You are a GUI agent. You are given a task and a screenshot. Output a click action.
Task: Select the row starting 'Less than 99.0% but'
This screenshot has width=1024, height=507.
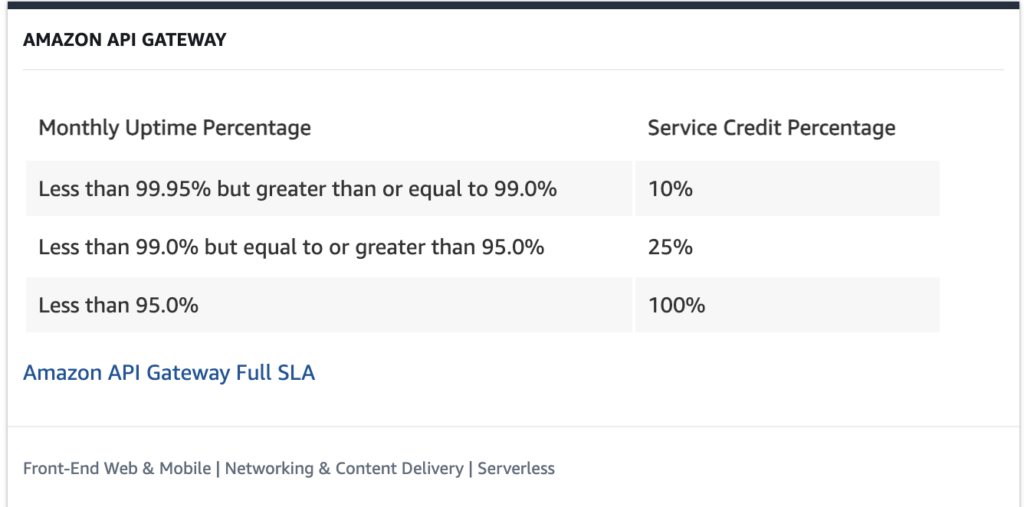291,247
